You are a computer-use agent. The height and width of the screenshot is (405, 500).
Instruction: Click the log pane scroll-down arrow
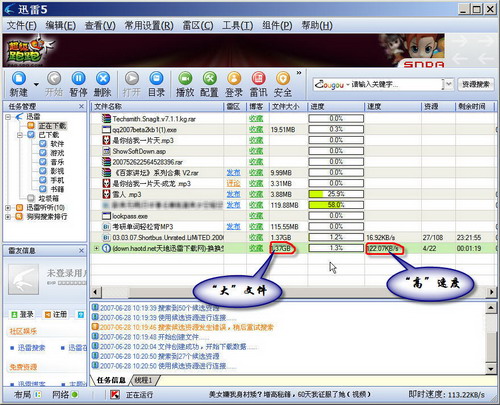pyautogui.click(x=491, y=369)
